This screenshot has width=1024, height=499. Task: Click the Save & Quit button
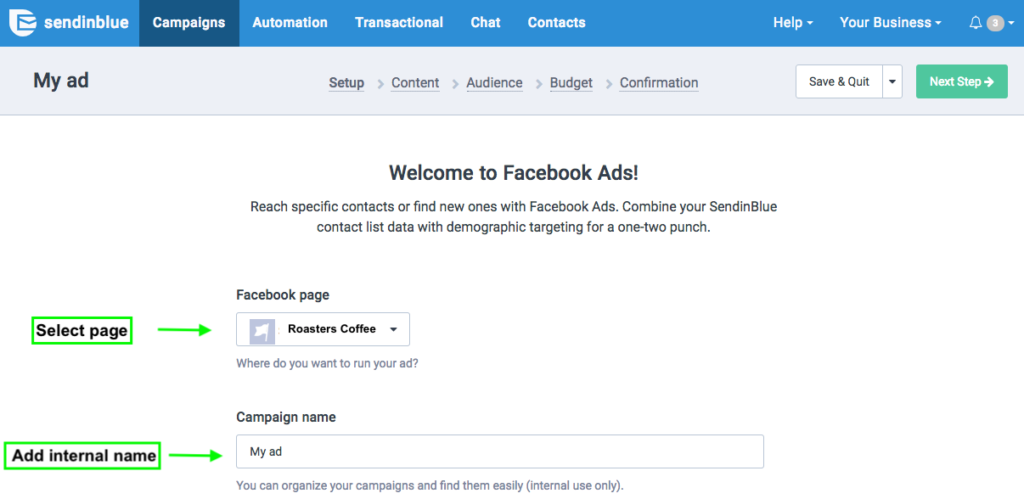click(x=839, y=82)
